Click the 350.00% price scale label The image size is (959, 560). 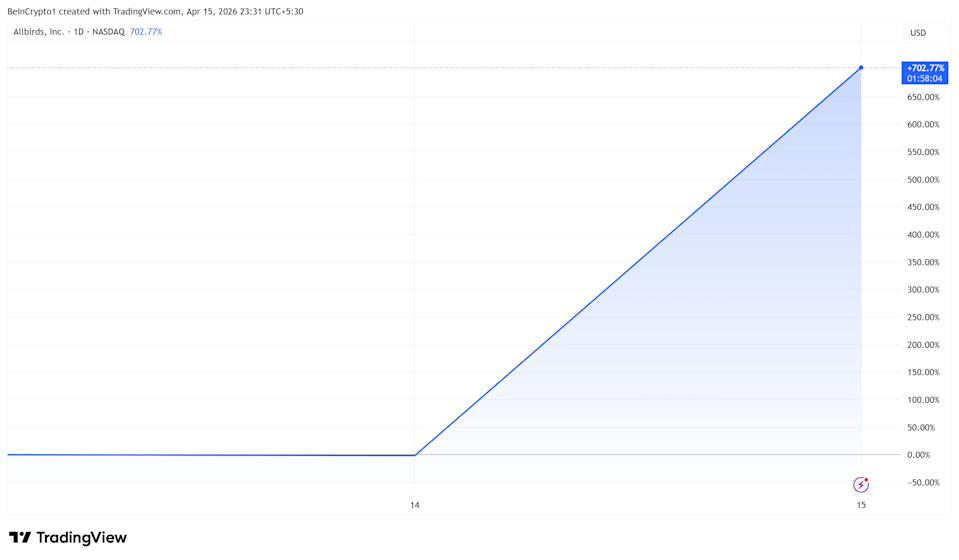[x=923, y=262]
